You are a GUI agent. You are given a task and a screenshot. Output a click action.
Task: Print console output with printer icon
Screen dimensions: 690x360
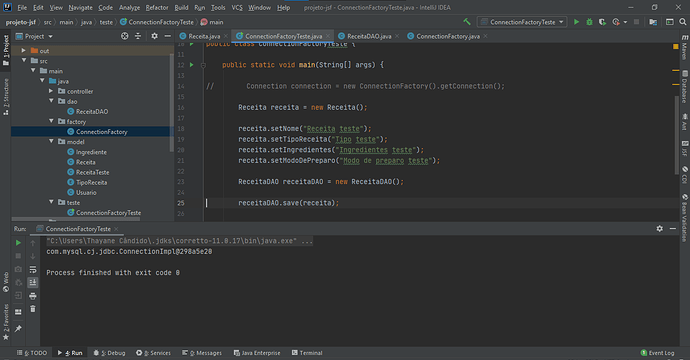click(x=33, y=296)
